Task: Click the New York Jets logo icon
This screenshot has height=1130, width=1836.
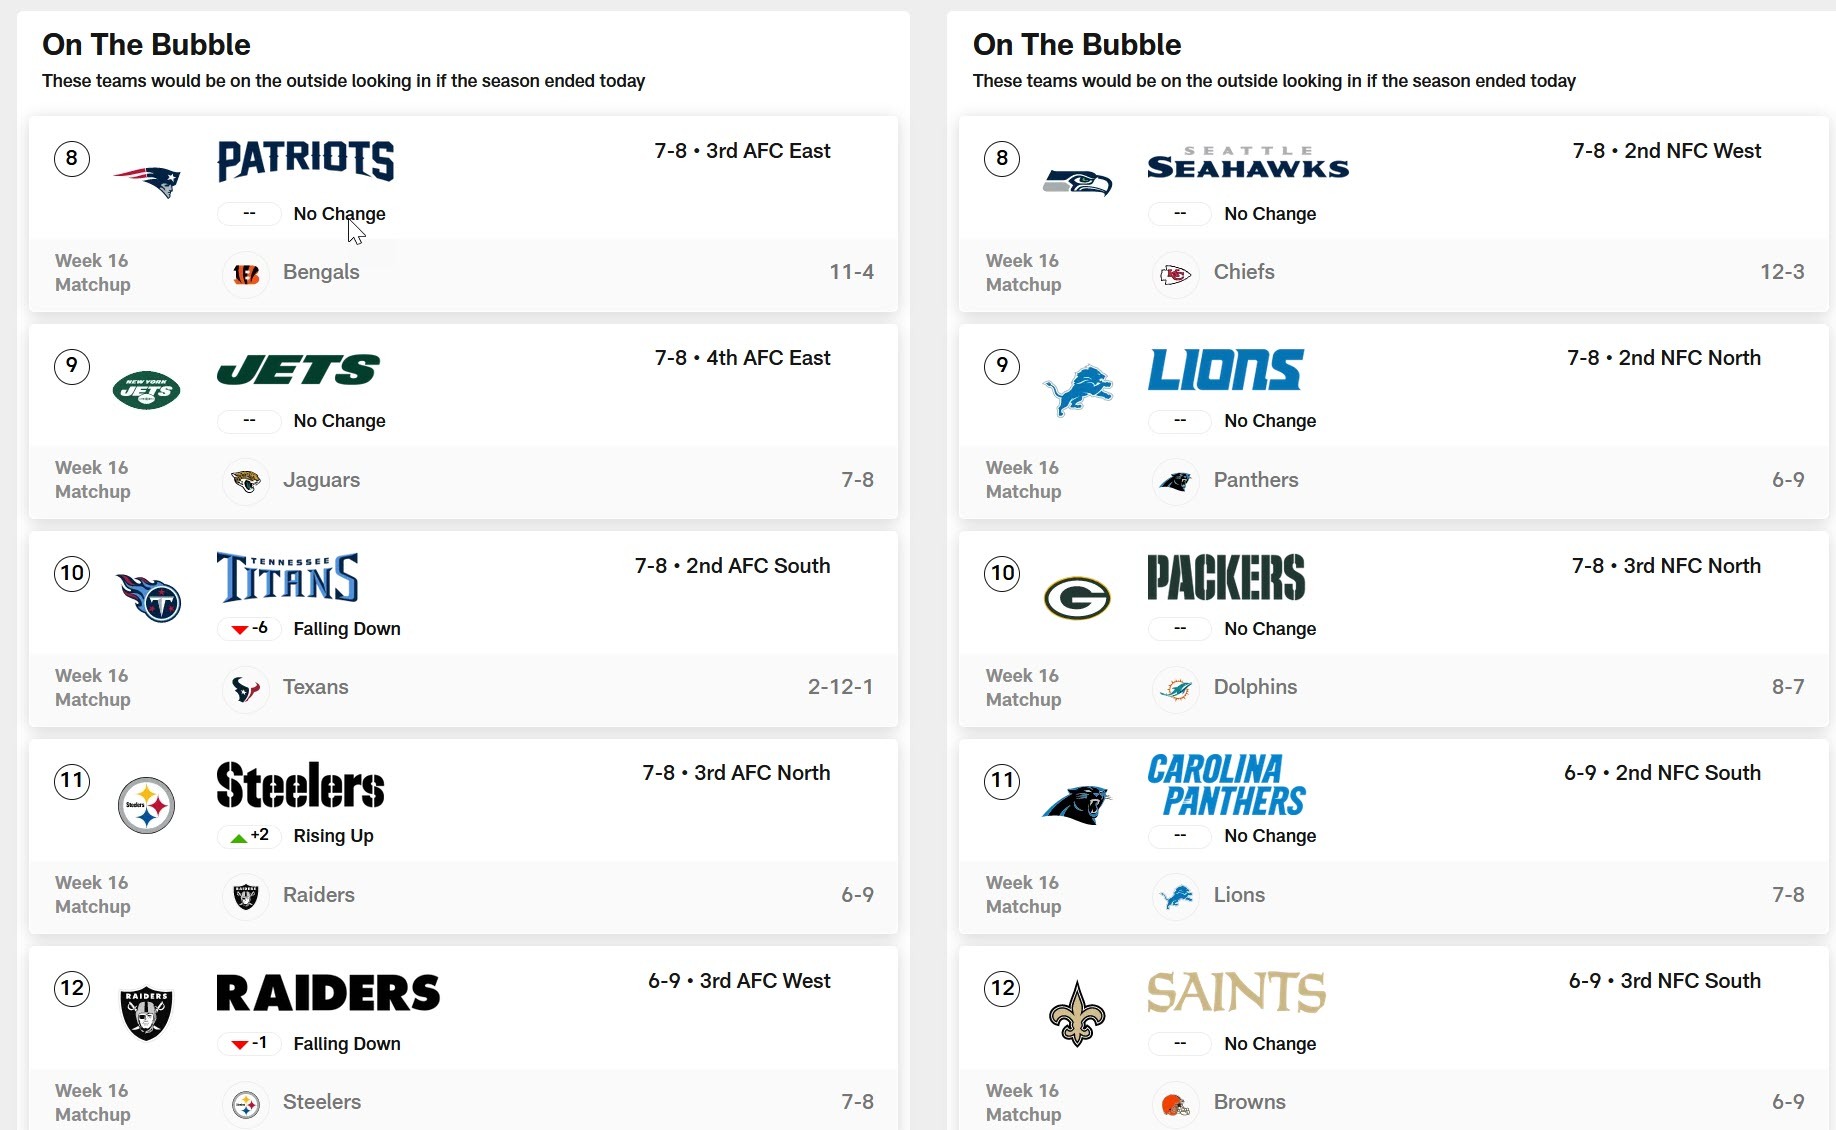Action: click(x=147, y=390)
